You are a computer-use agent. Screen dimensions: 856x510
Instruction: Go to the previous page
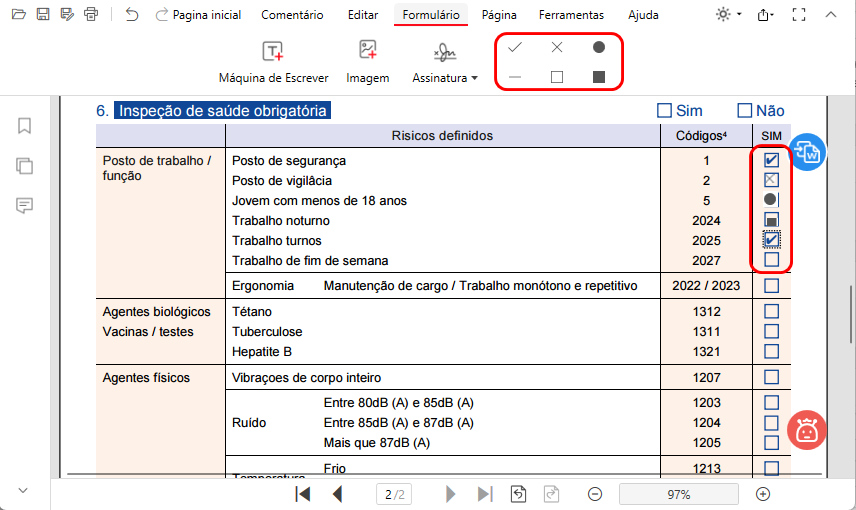pos(337,494)
